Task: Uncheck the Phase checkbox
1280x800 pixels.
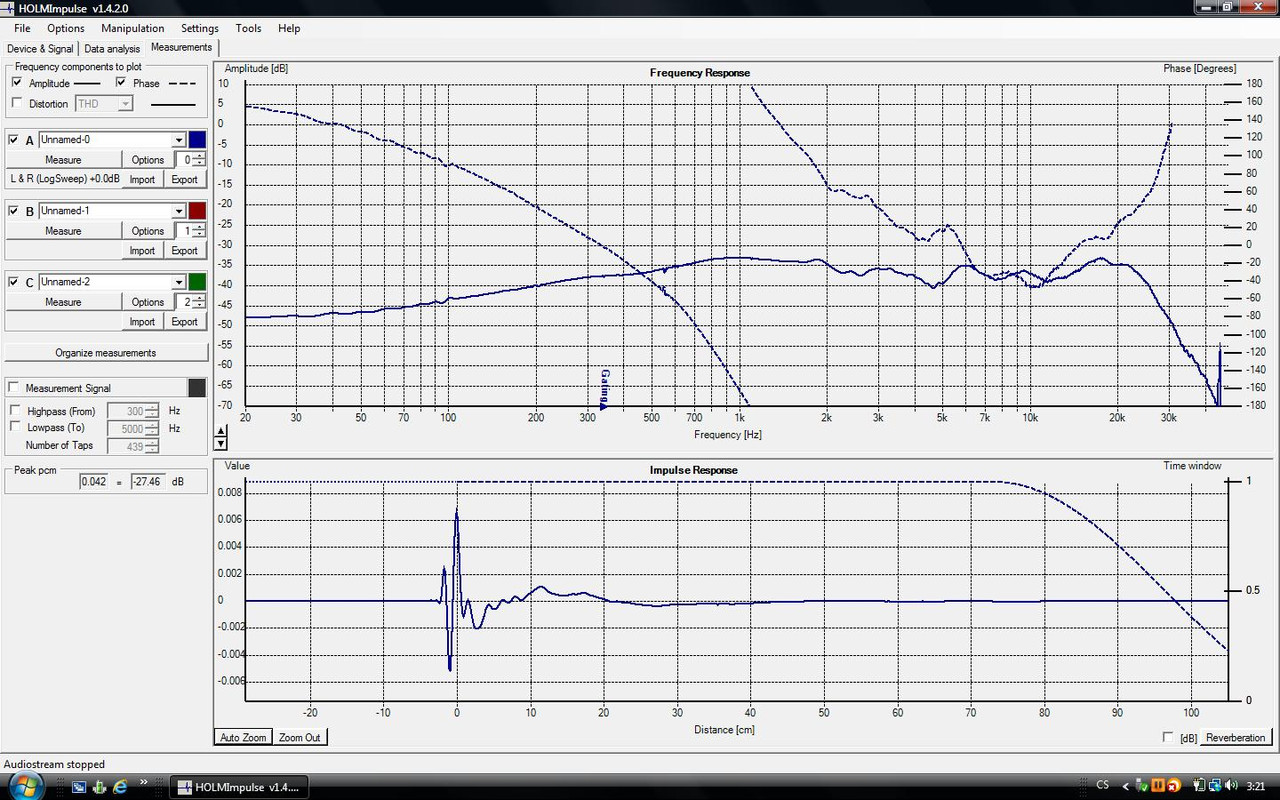Action: coord(121,83)
